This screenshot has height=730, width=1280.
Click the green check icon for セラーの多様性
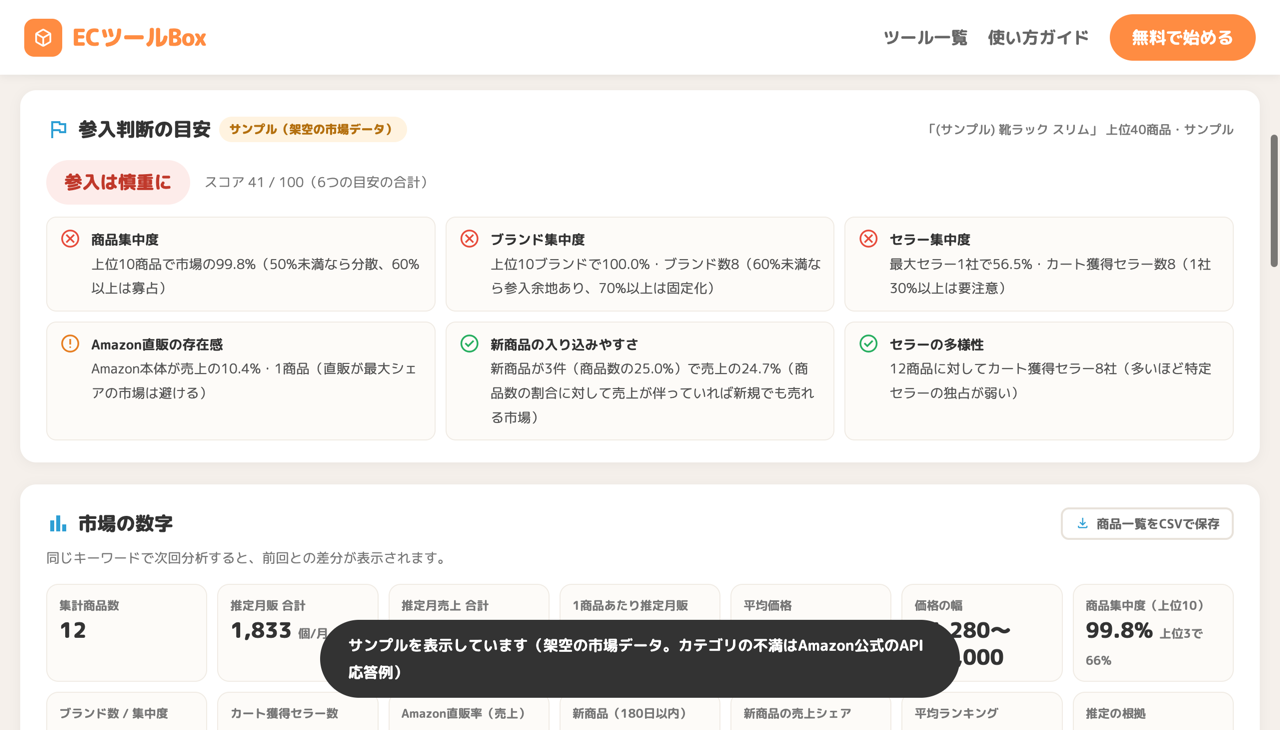[868, 343]
